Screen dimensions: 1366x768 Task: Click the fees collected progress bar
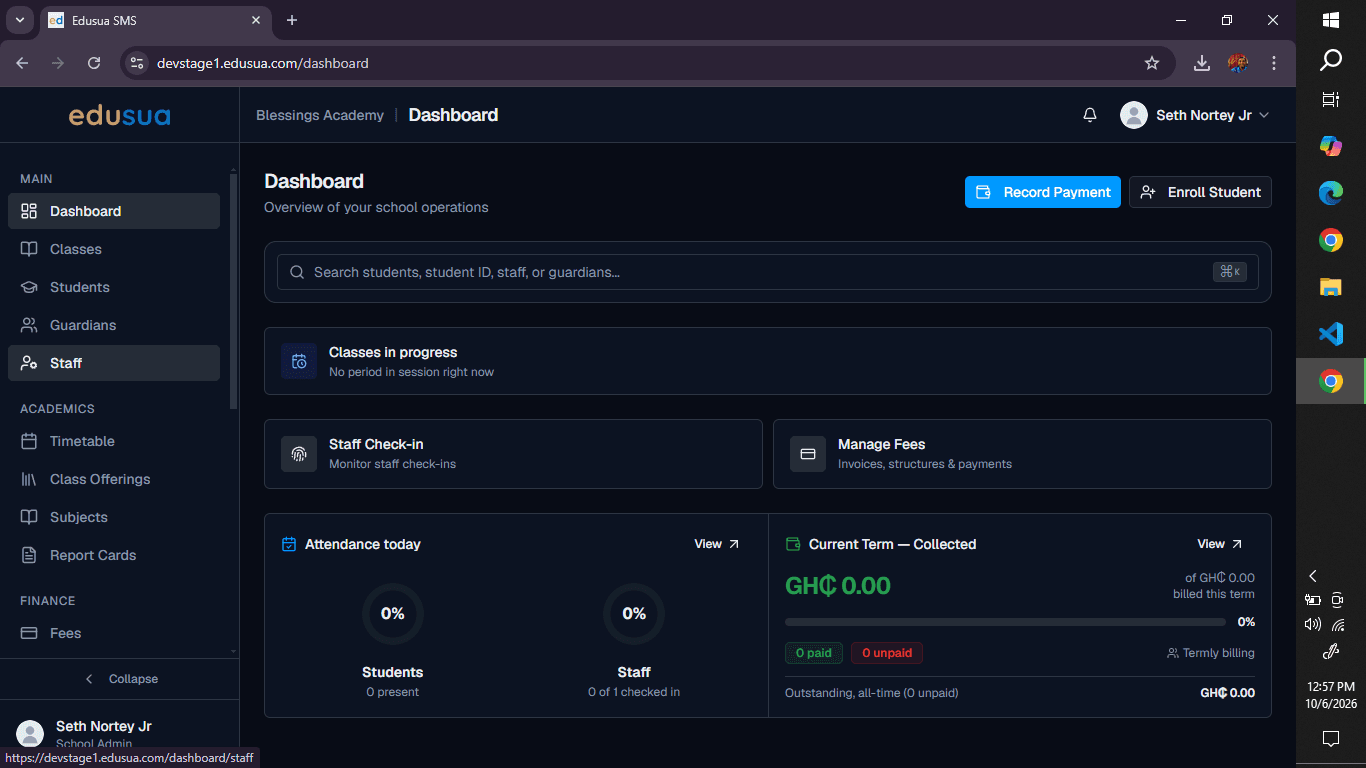[x=1007, y=622]
